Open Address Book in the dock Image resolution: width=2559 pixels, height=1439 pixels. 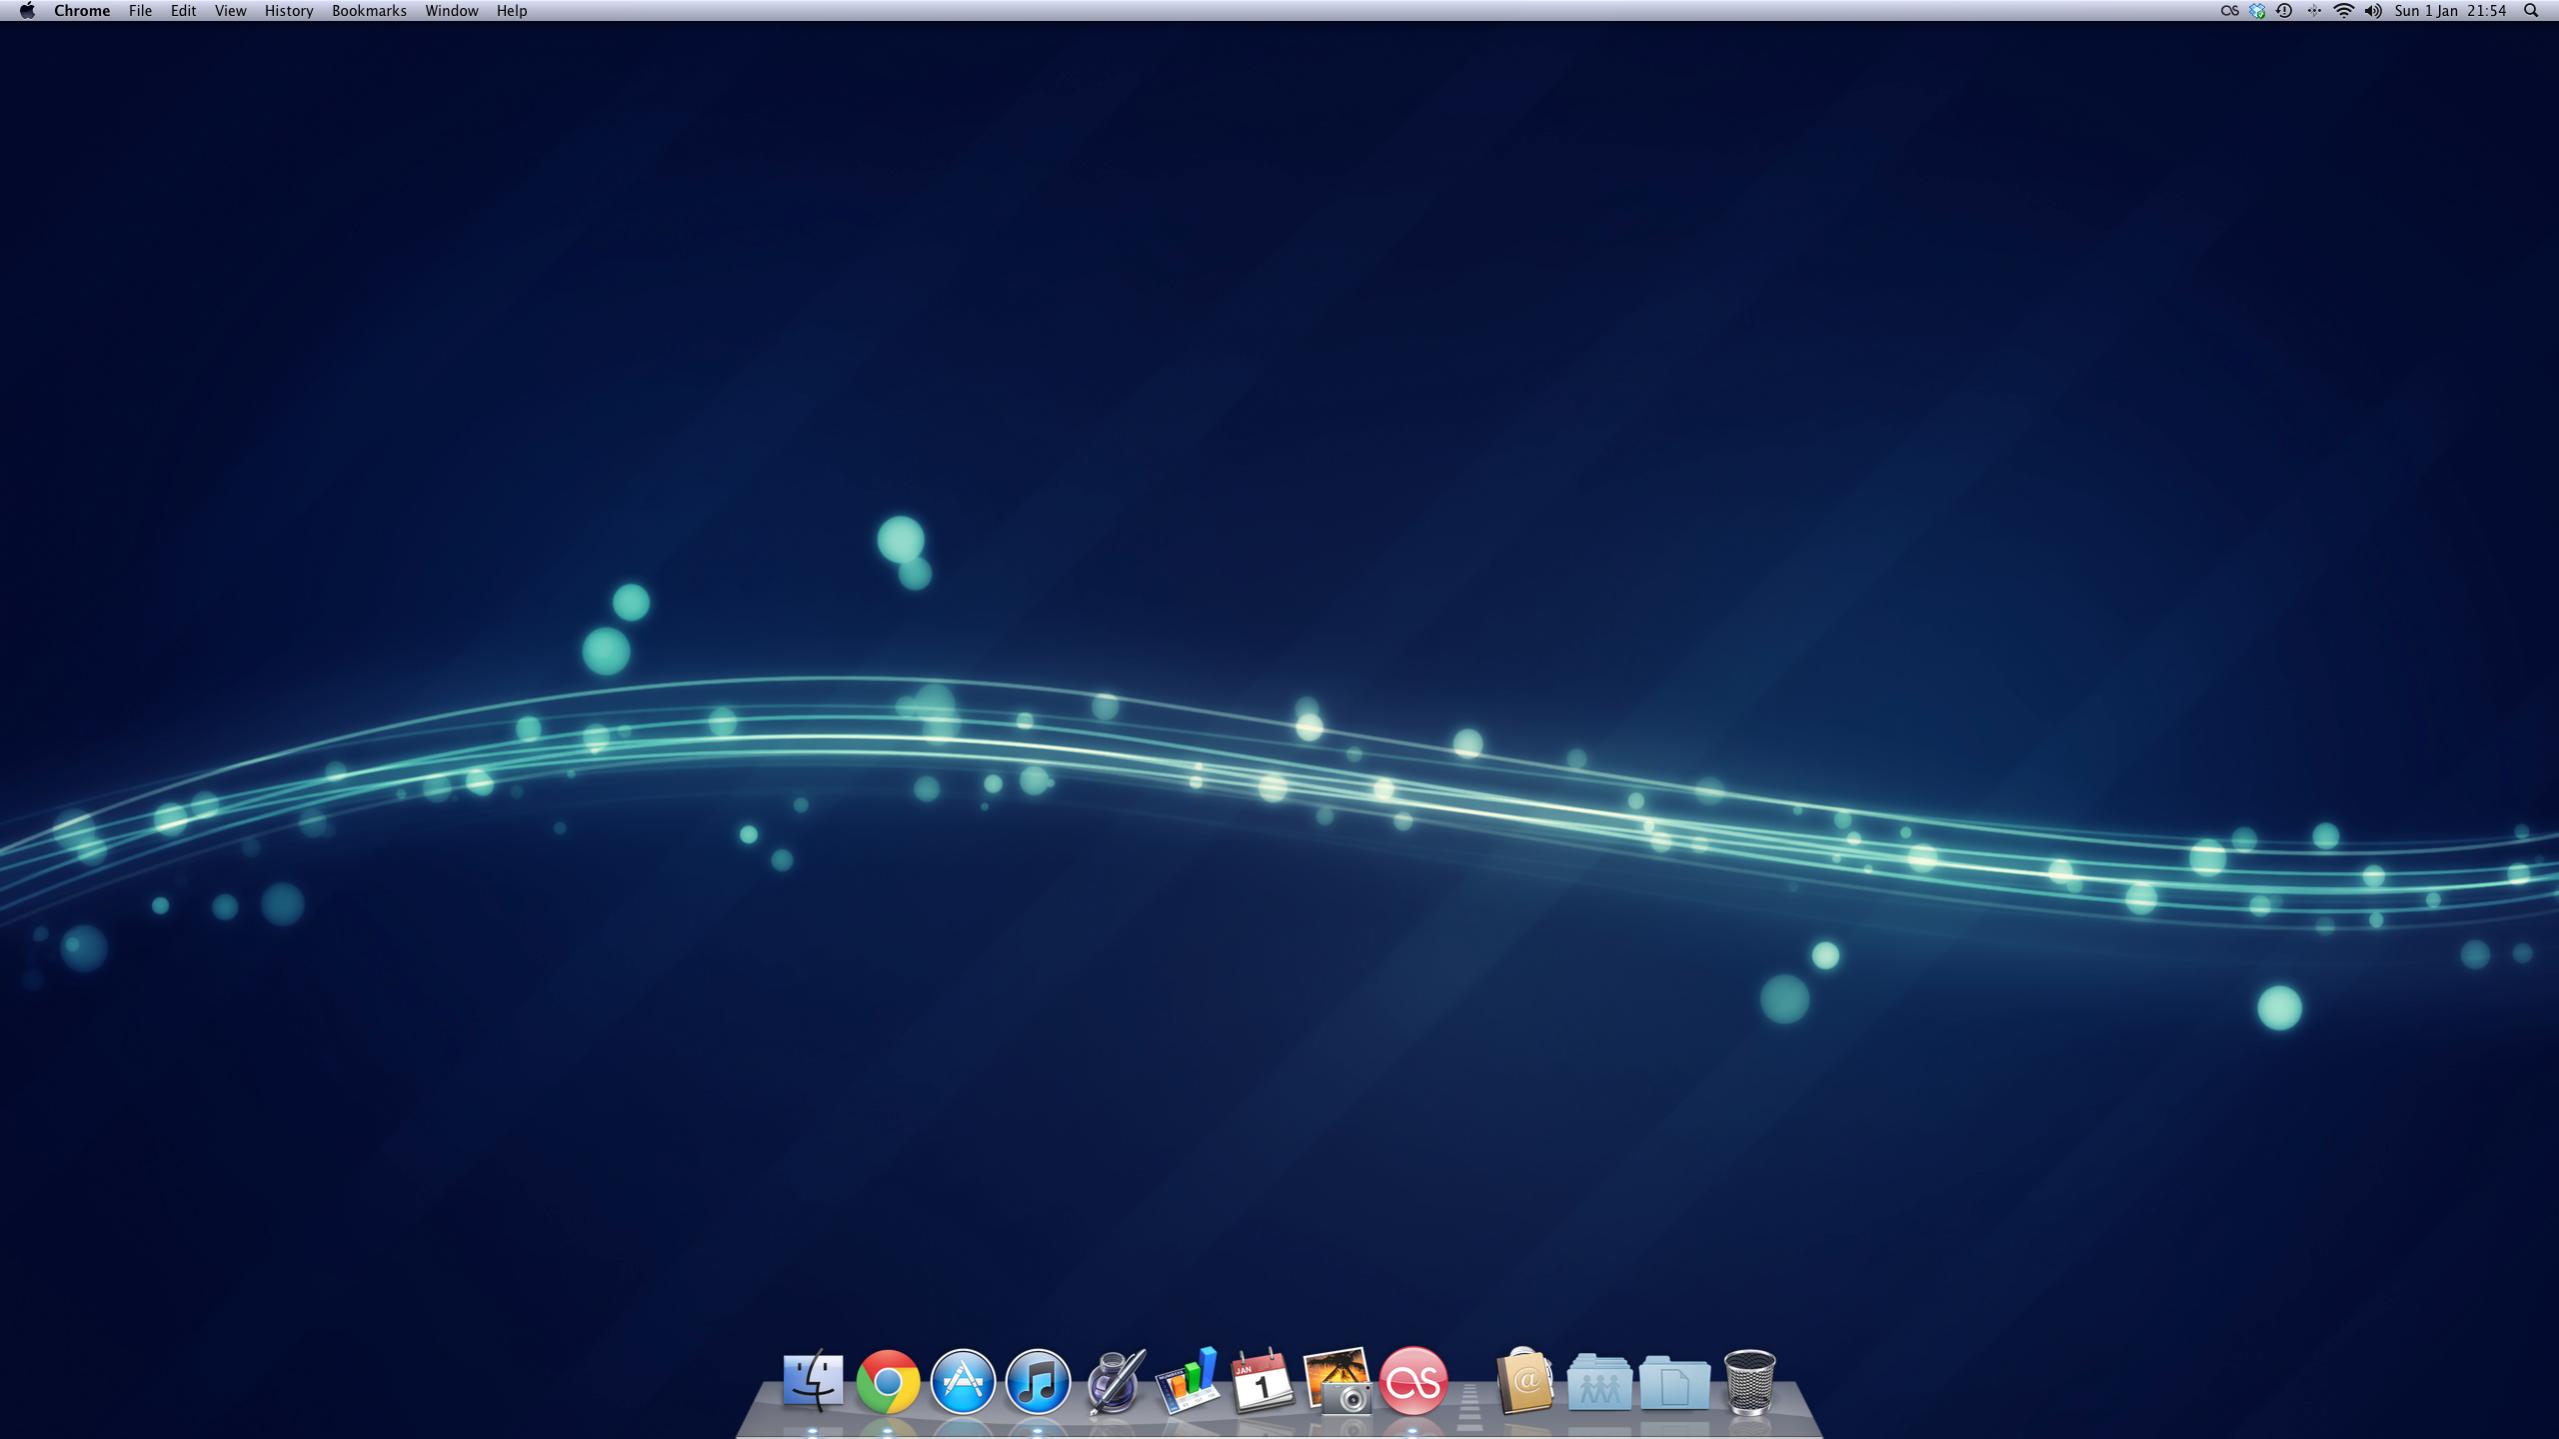point(1525,1381)
